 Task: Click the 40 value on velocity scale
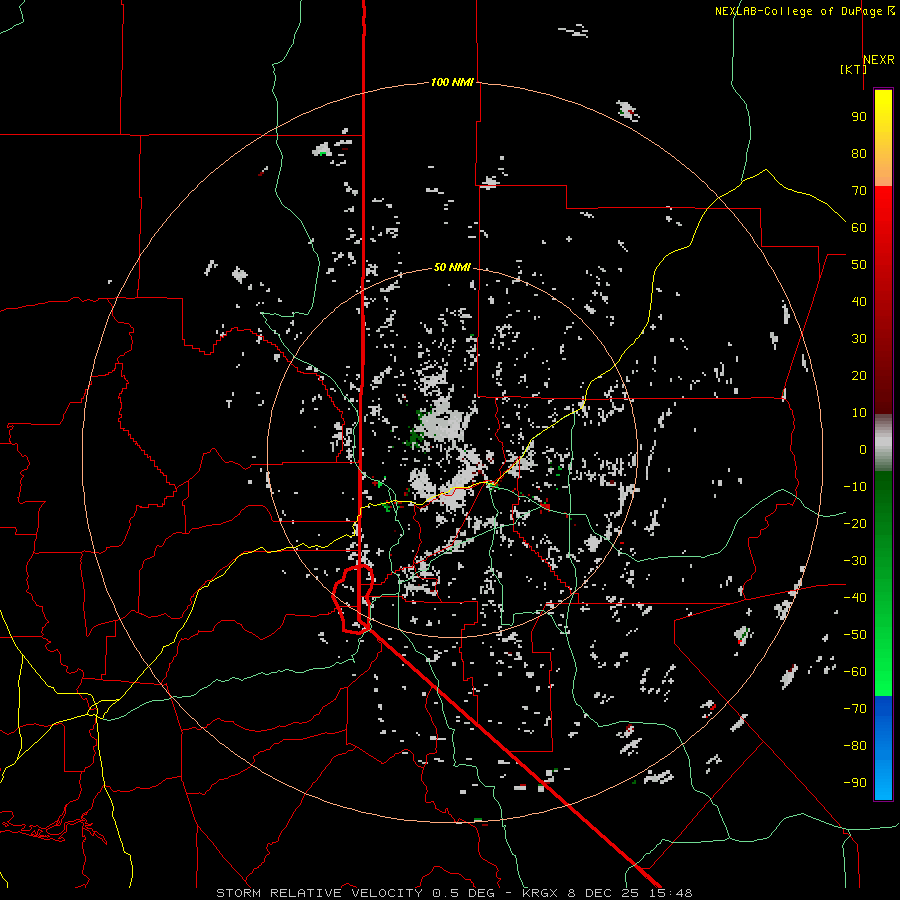click(859, 301)
